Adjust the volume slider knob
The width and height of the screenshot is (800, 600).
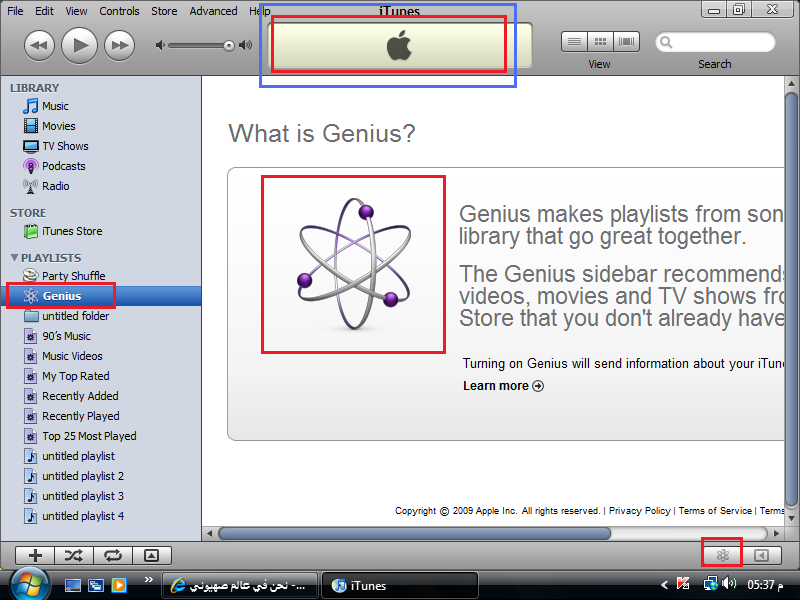coord(229,46)
